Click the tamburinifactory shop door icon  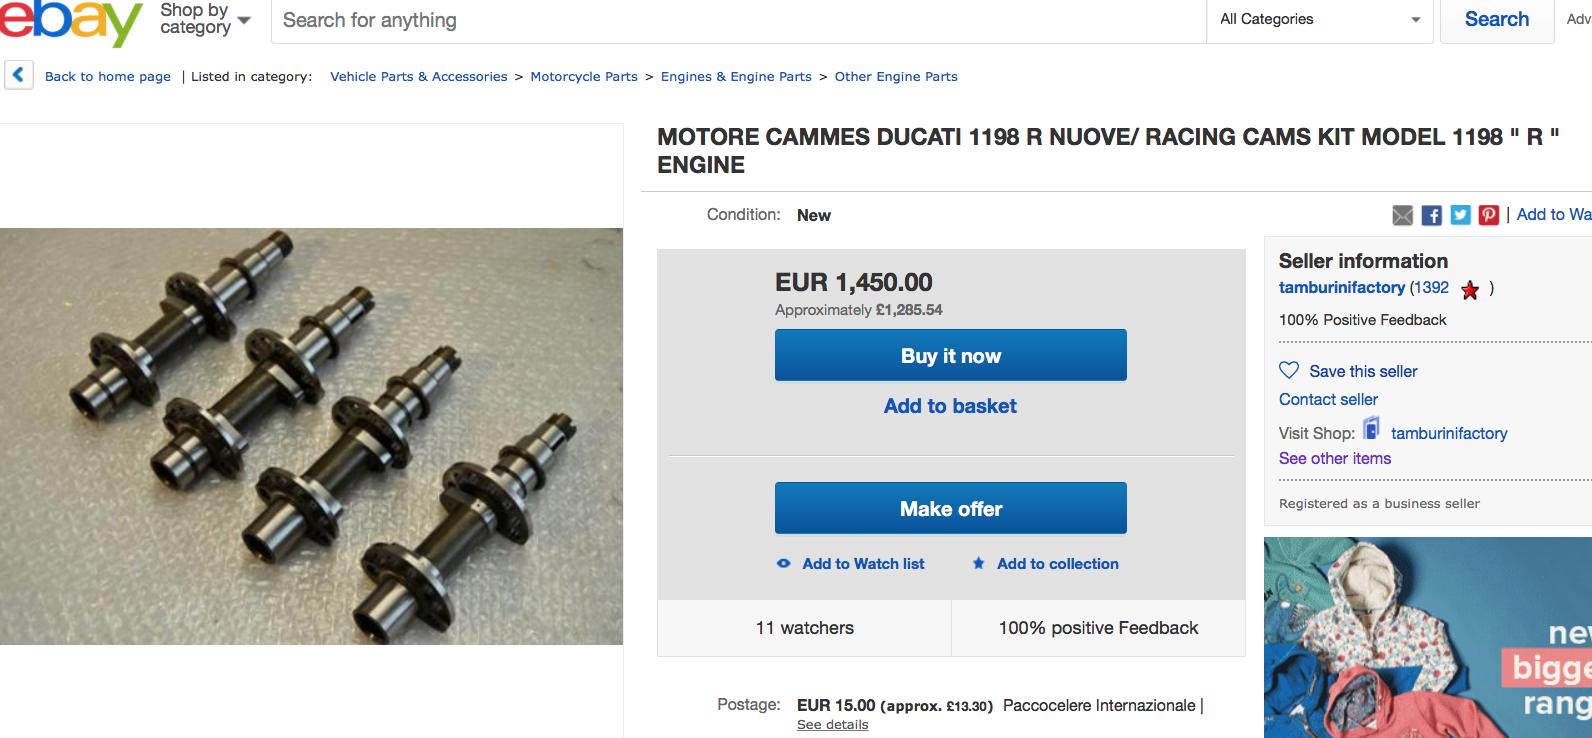click(1371, 429)
